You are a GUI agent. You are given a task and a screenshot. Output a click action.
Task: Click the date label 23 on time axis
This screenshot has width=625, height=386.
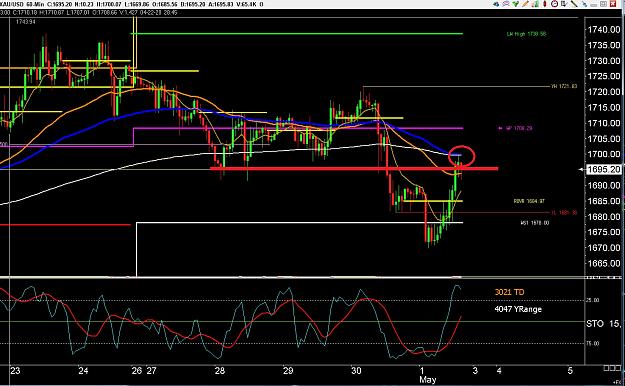[15, 371]
